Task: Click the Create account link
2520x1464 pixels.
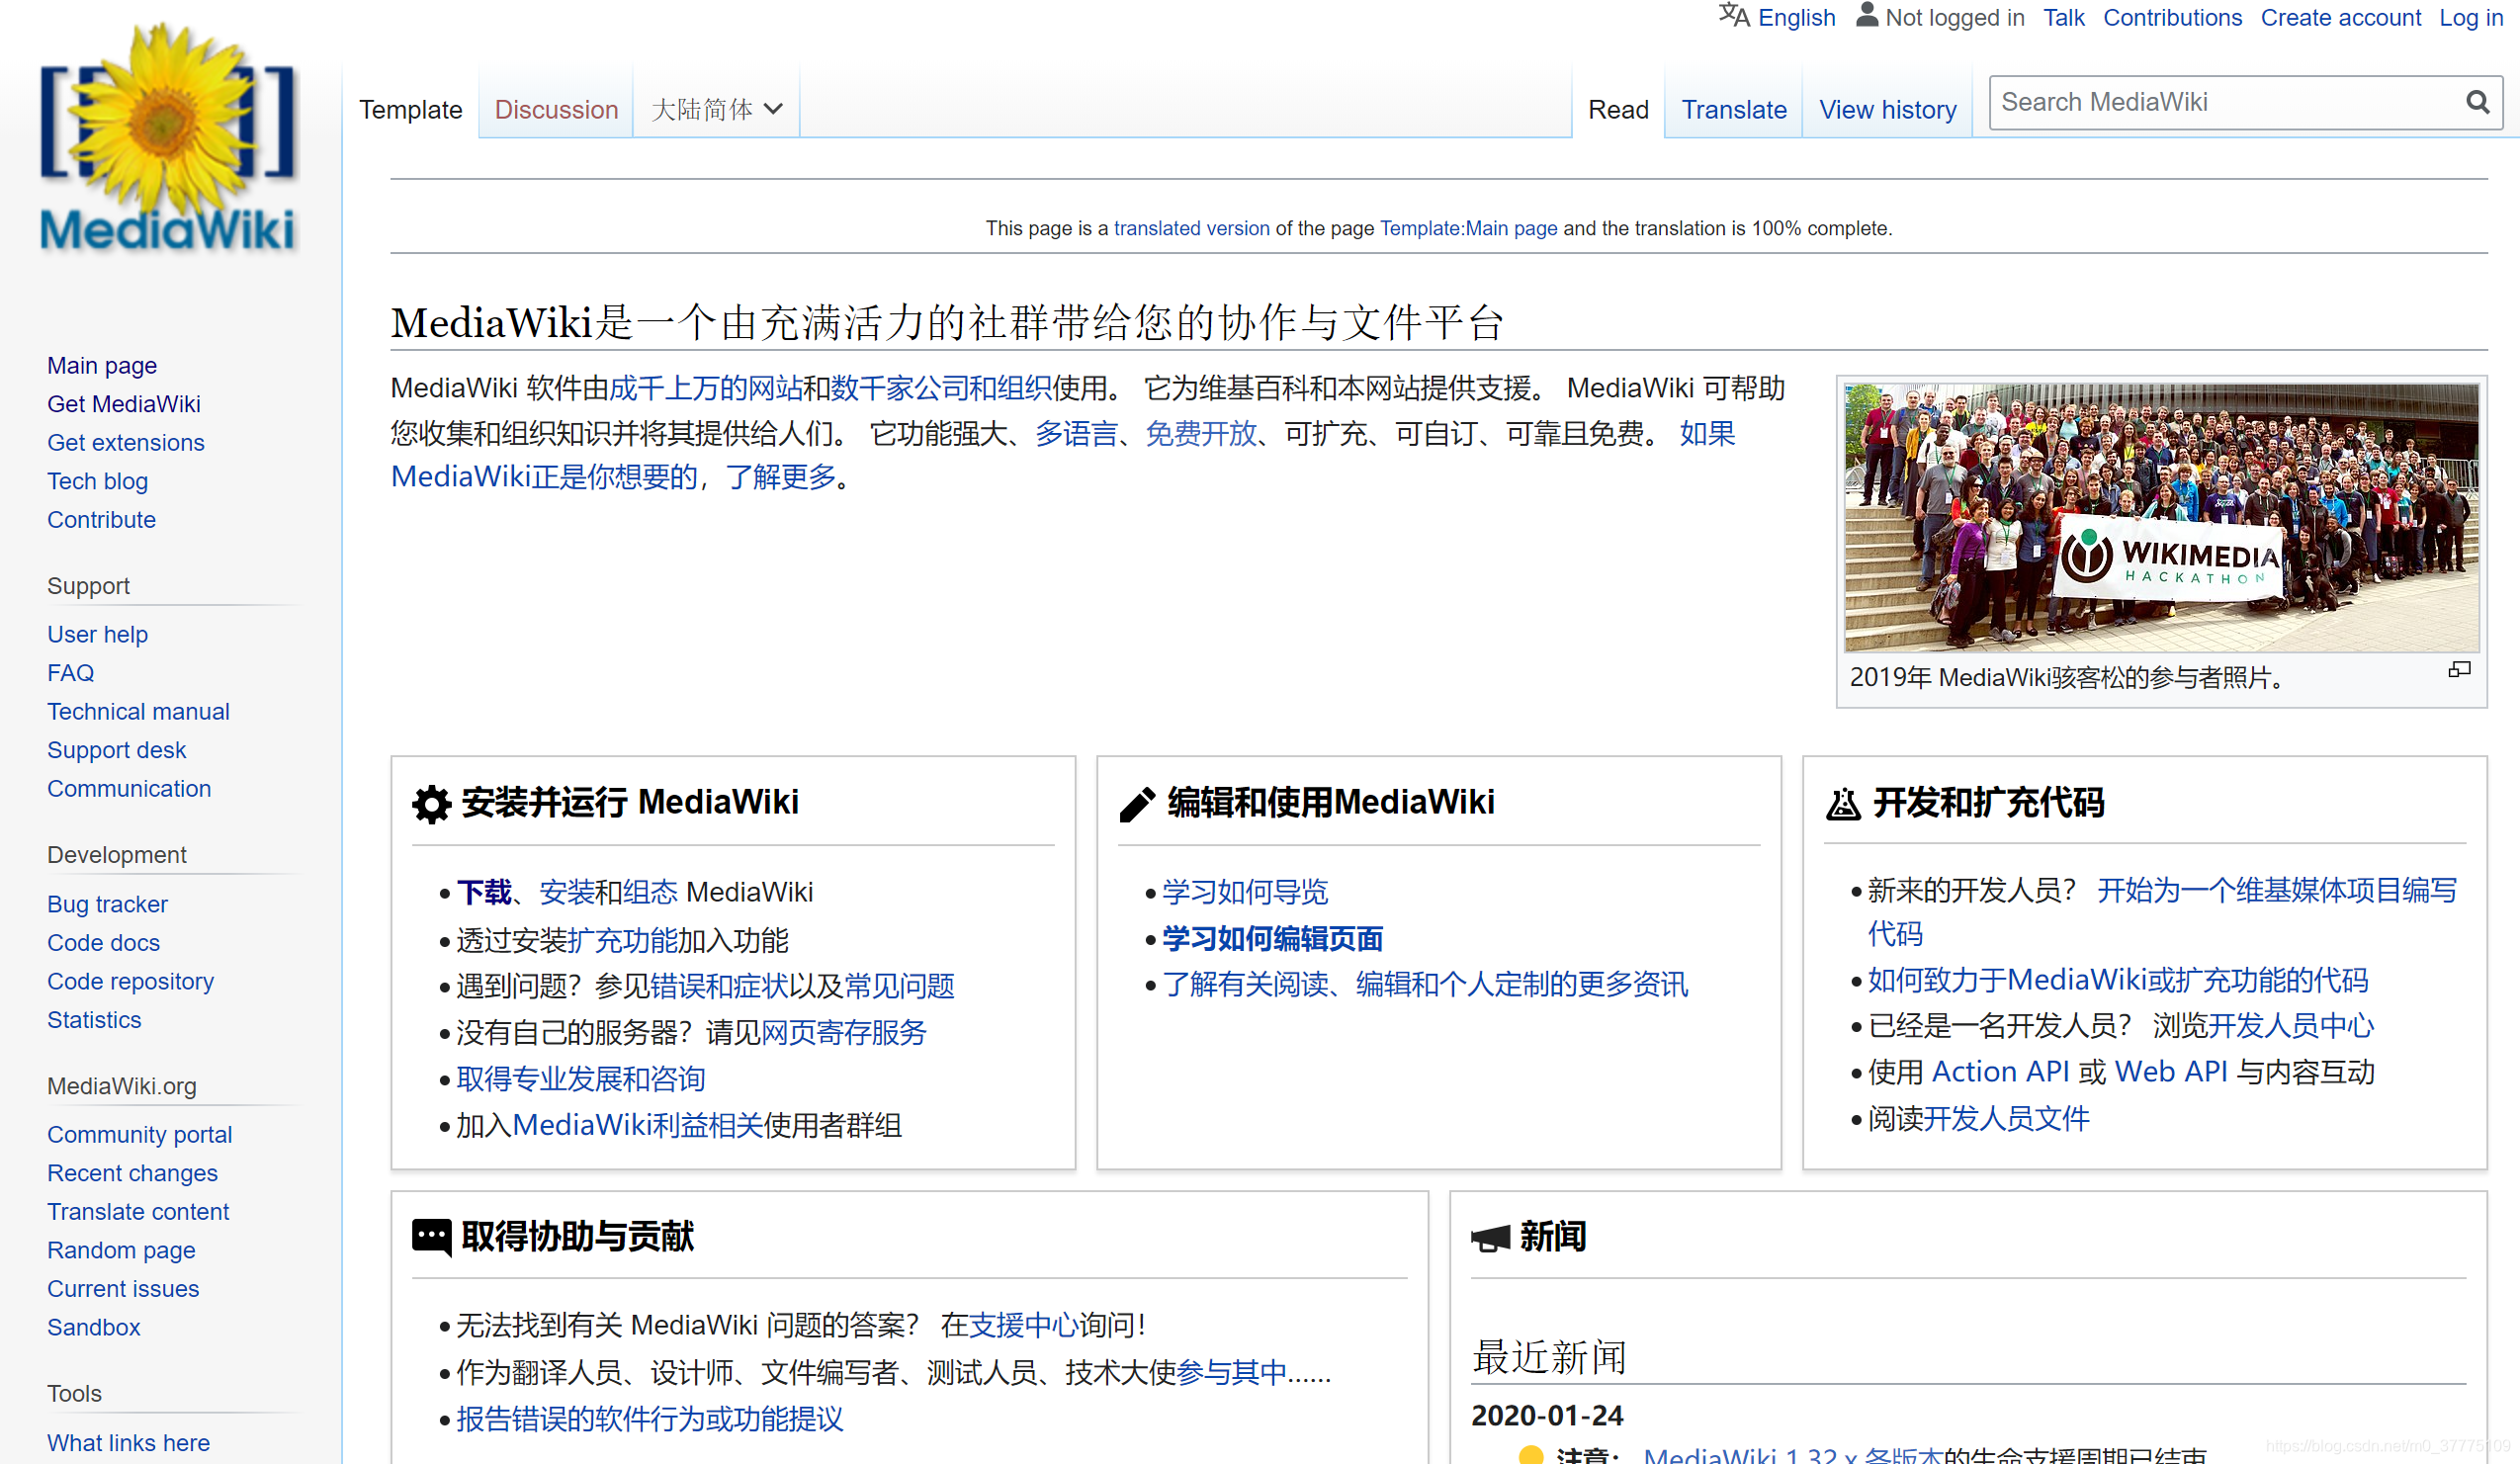Action: tap(2340, 17)
